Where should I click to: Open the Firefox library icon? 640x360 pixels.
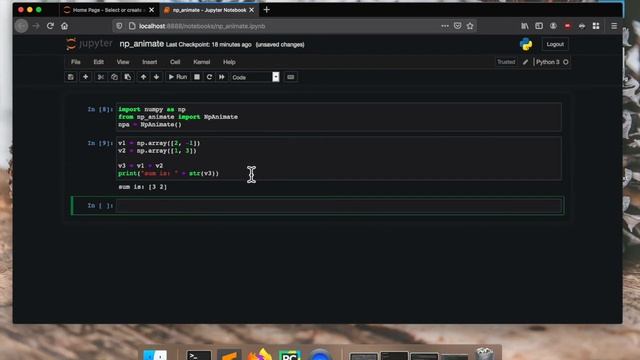[525, 26]
